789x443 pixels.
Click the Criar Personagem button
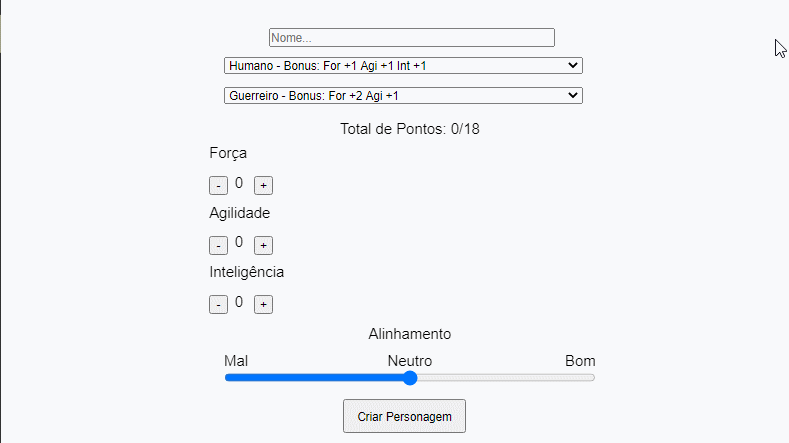coord(404,415)
